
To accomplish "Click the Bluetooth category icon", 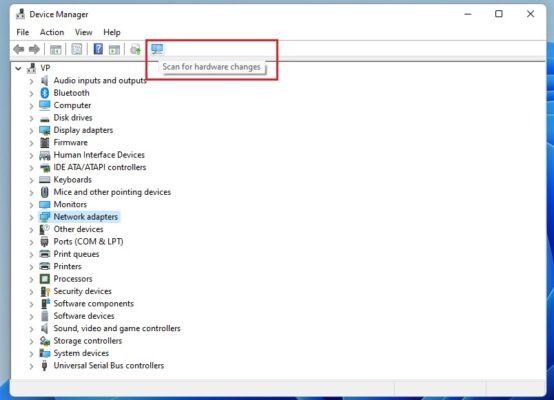I will pos(45,93).
